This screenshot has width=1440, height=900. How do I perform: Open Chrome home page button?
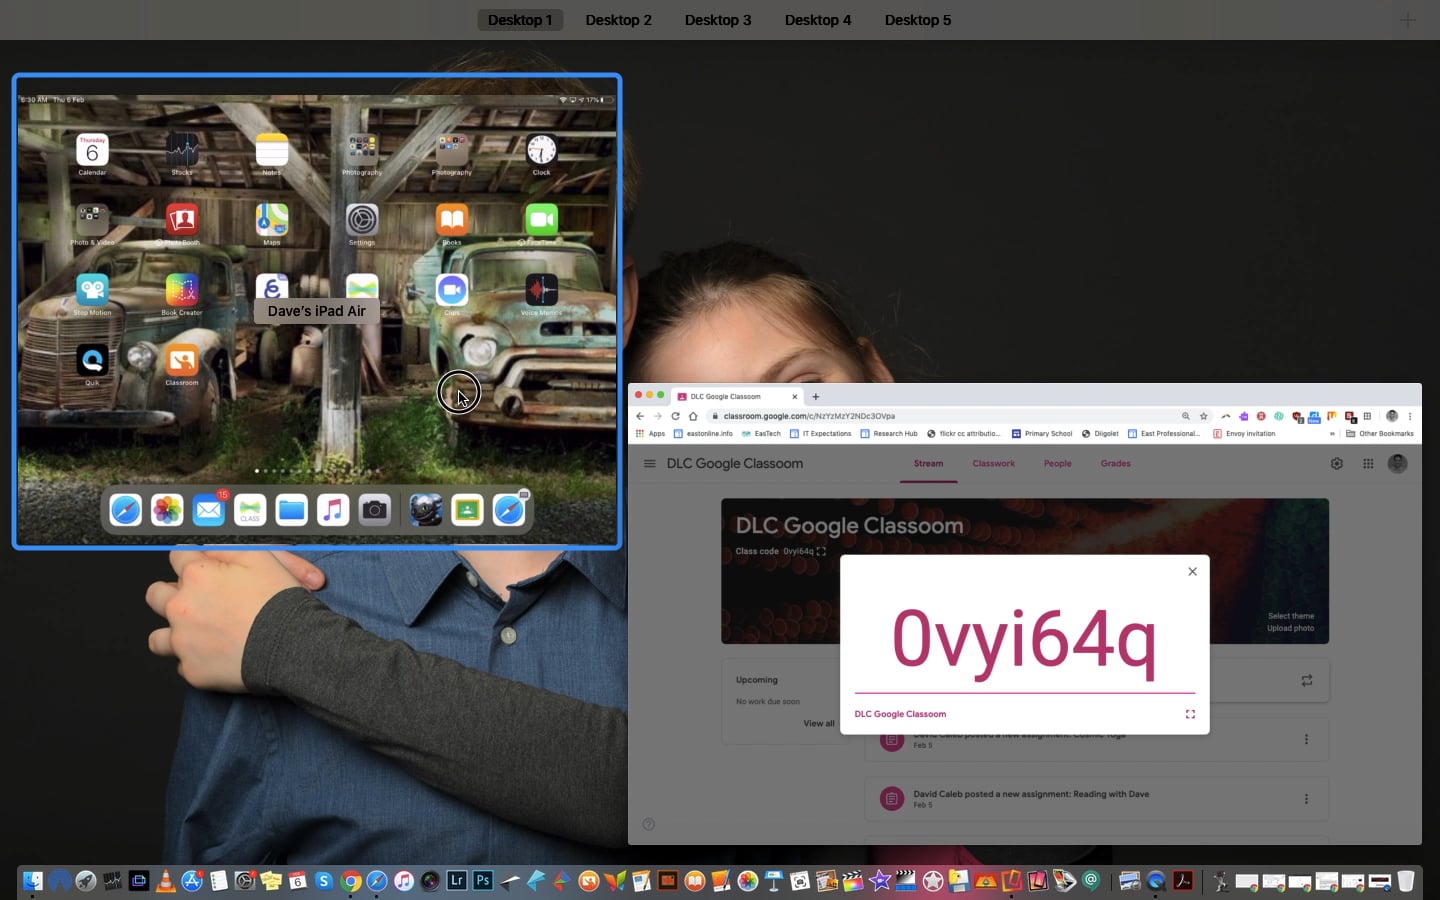tap(693, 416)
